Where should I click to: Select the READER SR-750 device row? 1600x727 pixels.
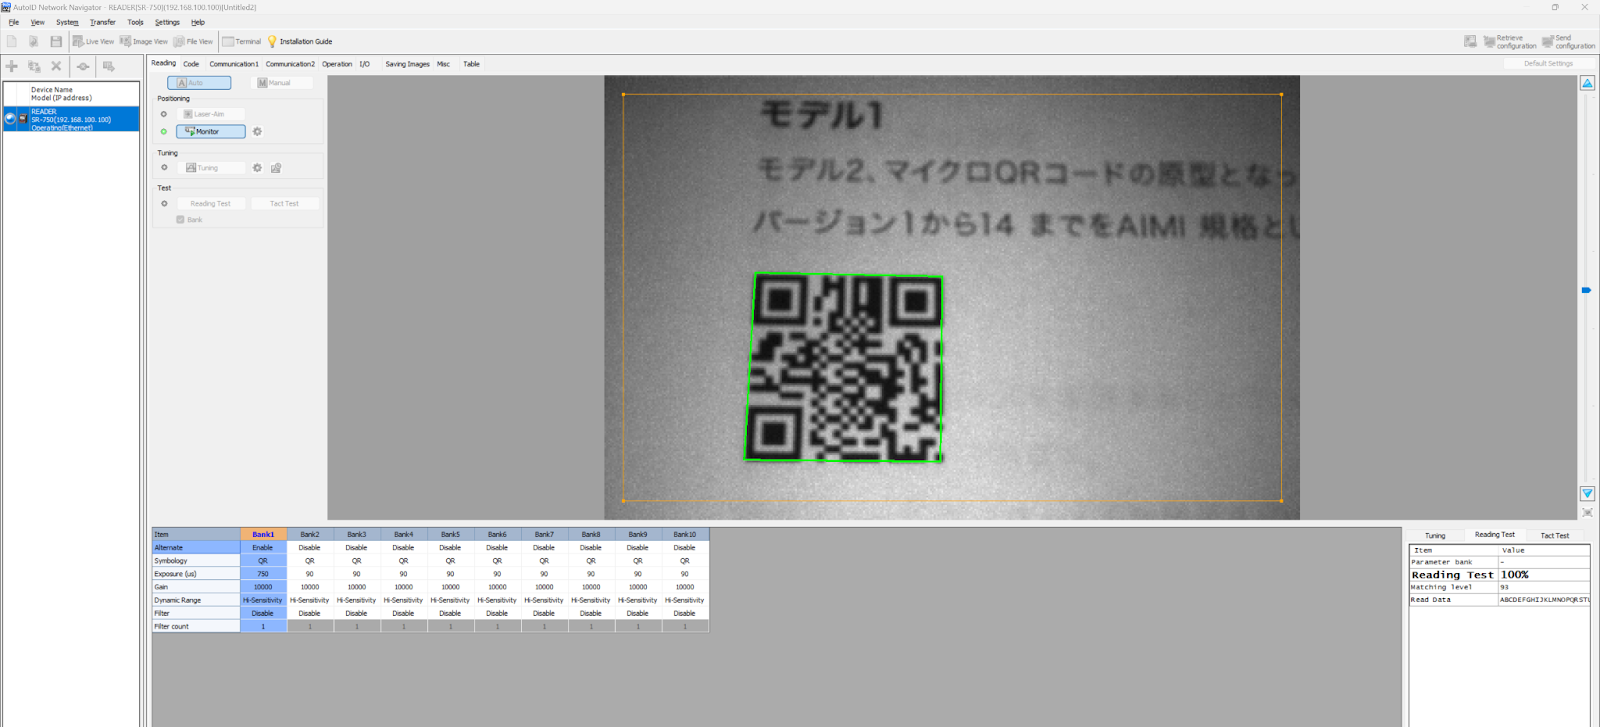pos(71,120)
